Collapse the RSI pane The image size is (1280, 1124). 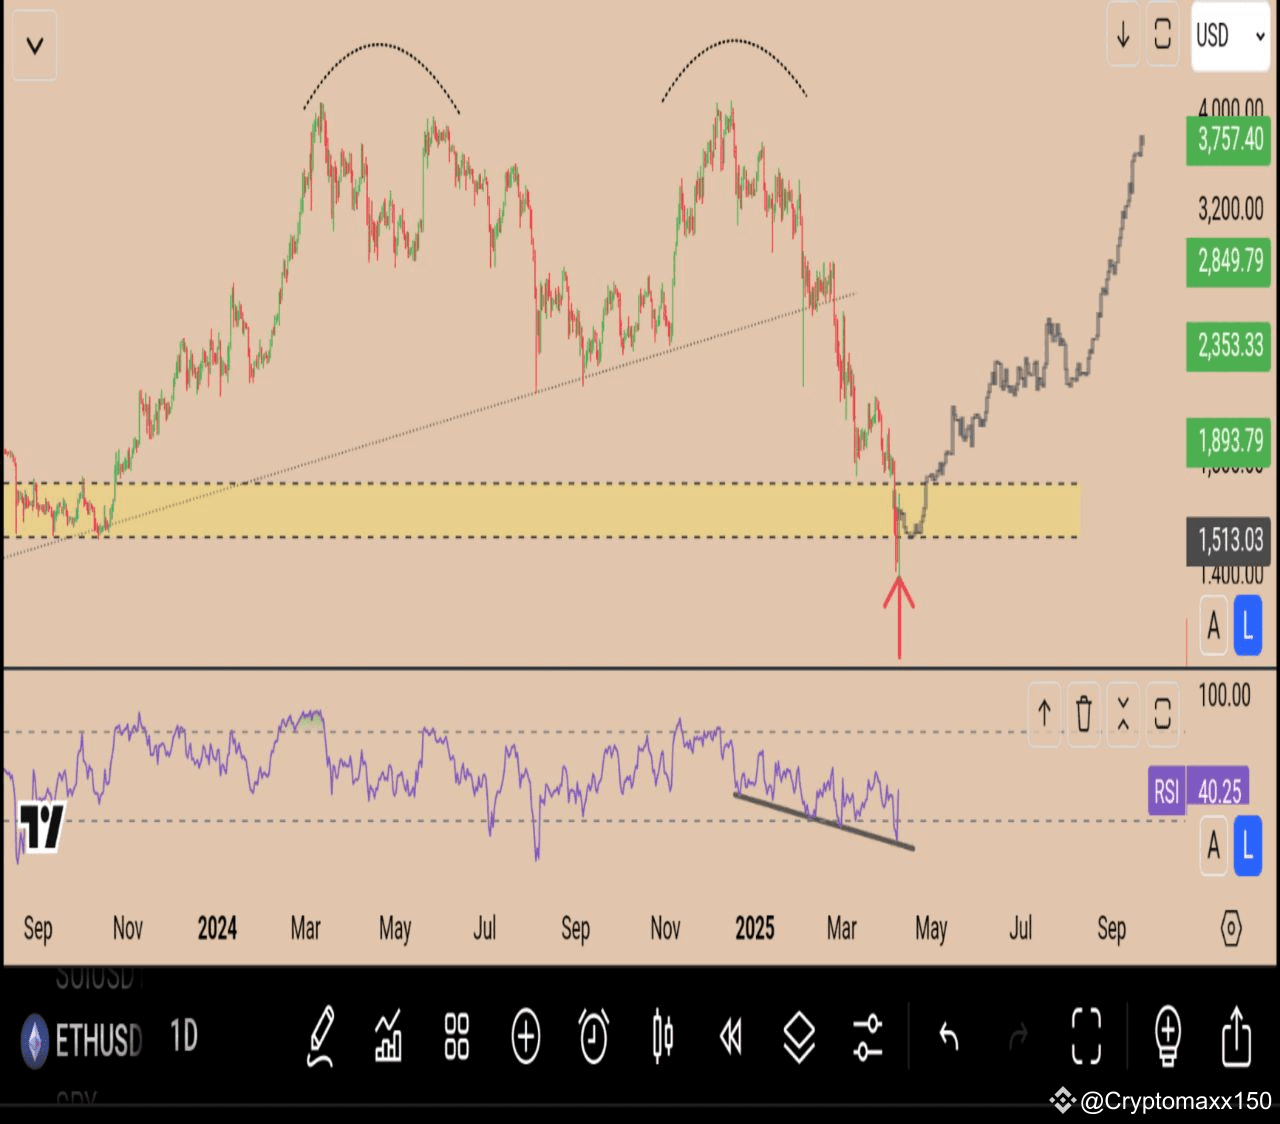tap(1123, 714)
